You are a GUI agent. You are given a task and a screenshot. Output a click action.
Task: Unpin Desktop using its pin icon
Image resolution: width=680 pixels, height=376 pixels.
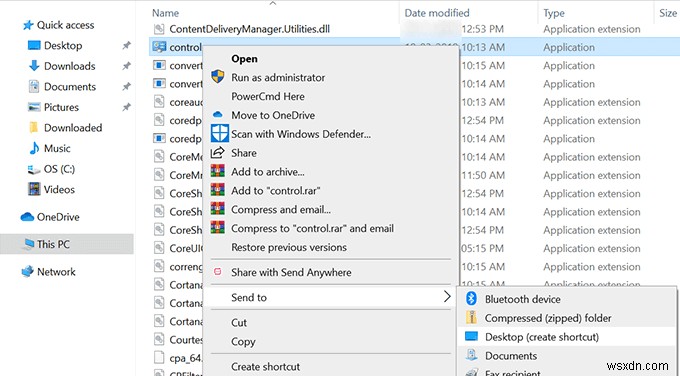point(126,46)
